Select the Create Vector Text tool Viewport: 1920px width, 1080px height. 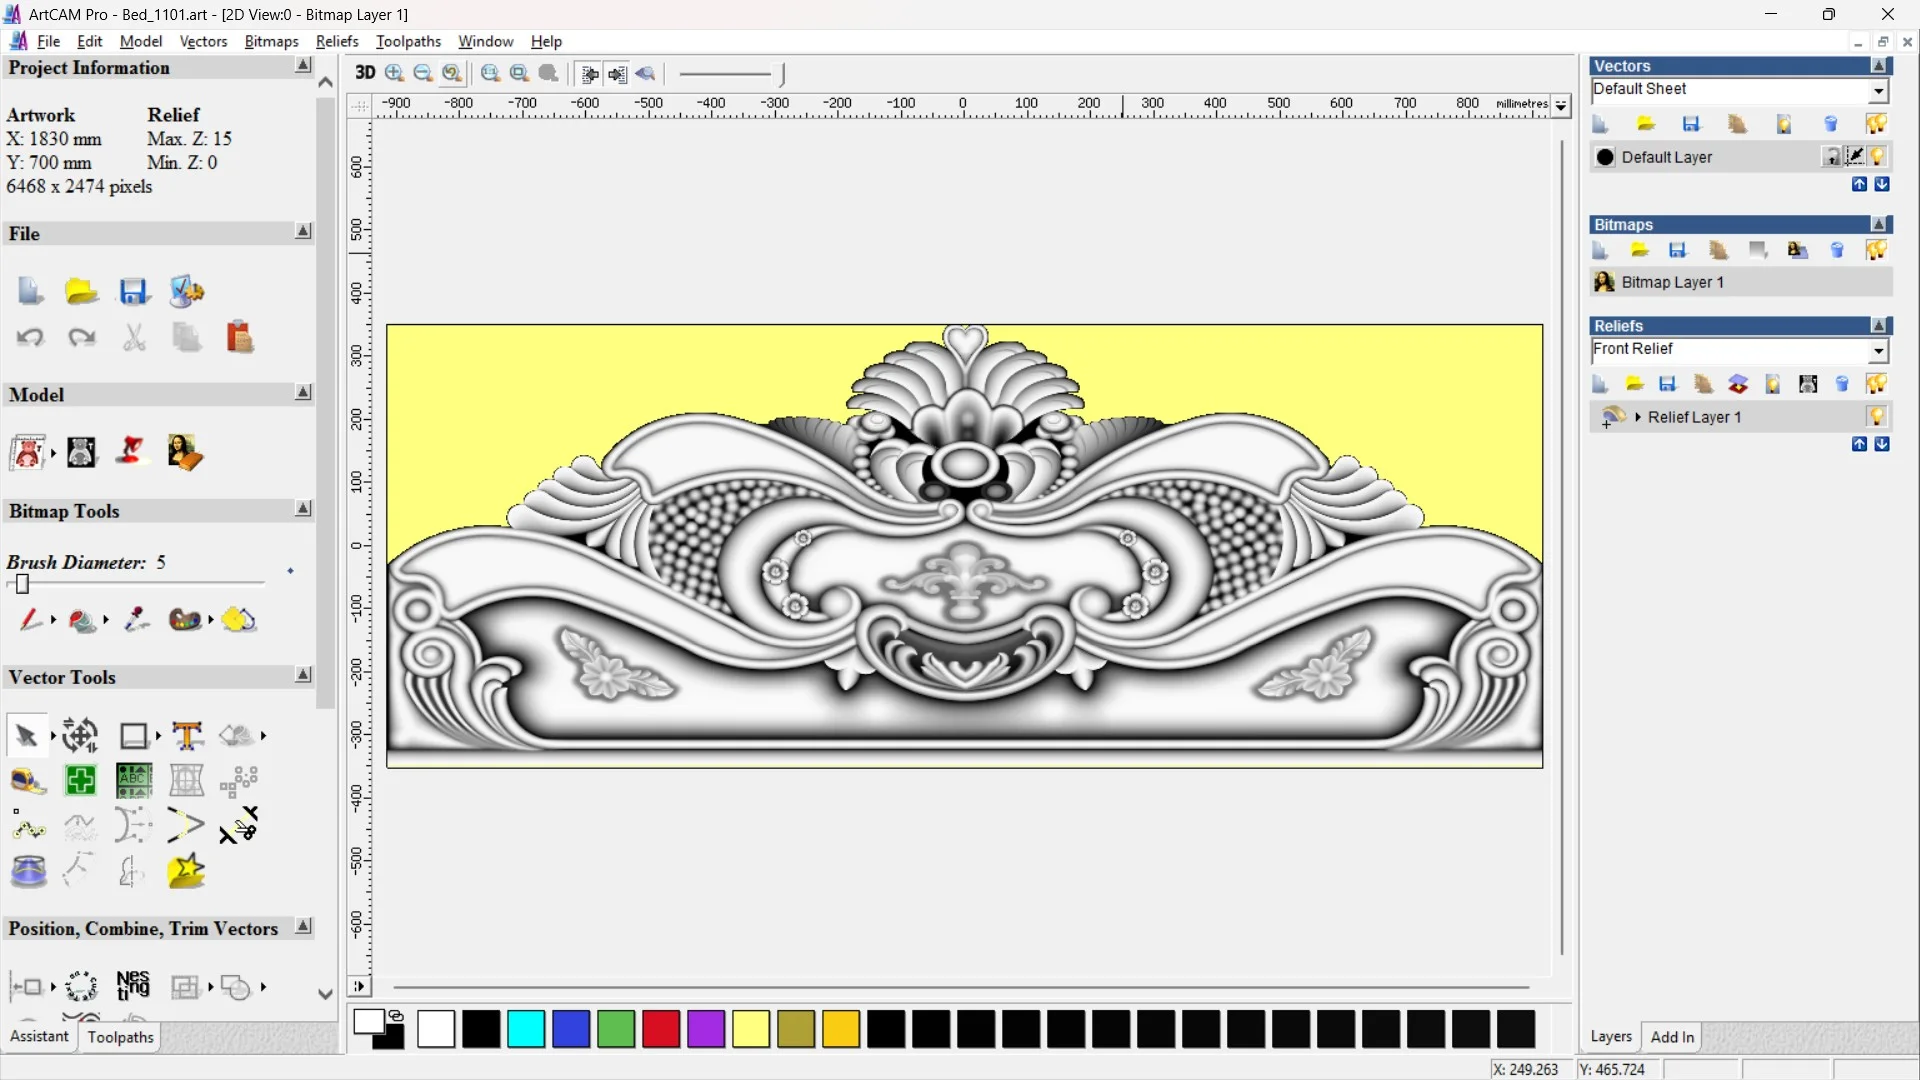pyautogui.click(x=187, y=736)
